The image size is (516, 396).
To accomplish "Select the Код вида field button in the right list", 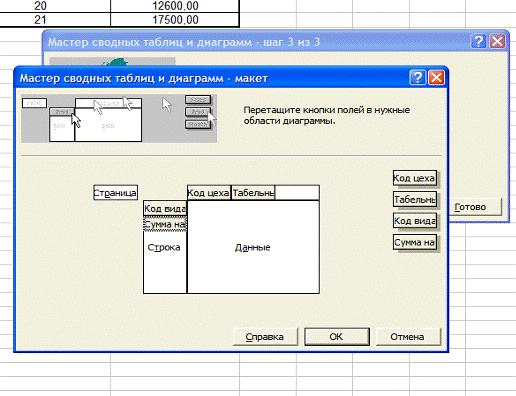I will (x=415, y=221).
